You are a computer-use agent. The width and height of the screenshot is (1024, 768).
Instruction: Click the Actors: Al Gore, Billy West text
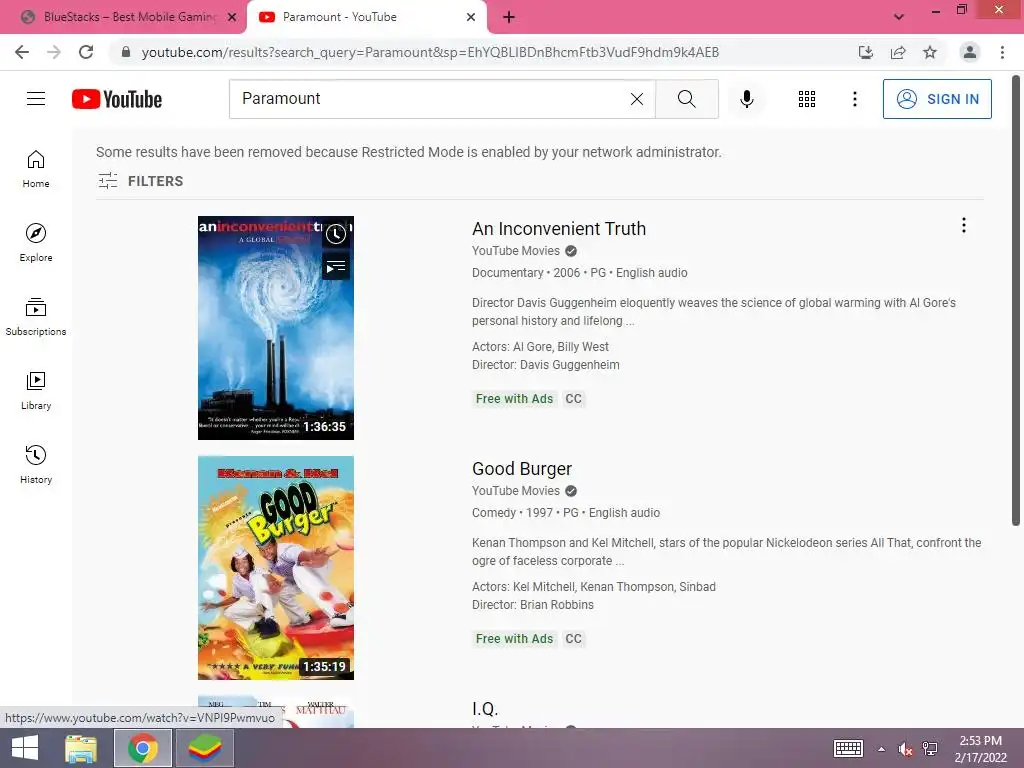click(x=540, y=347)
